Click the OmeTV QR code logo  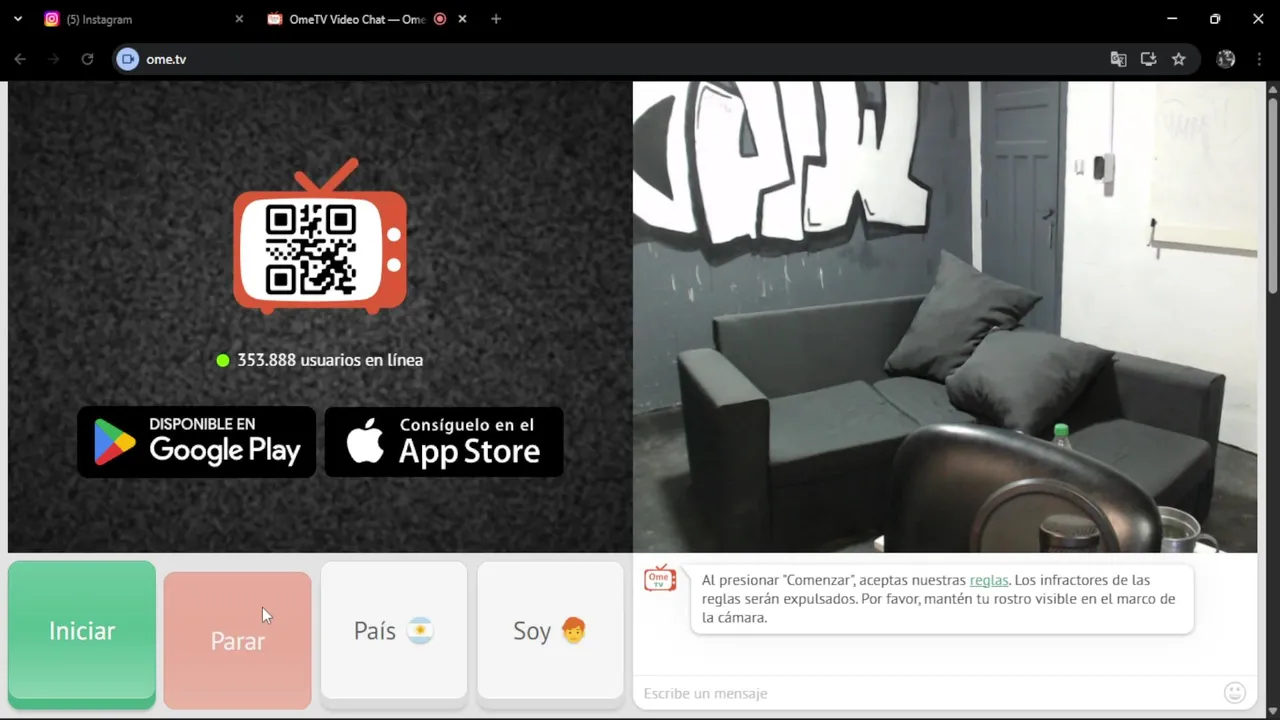(x=320, y=237)
